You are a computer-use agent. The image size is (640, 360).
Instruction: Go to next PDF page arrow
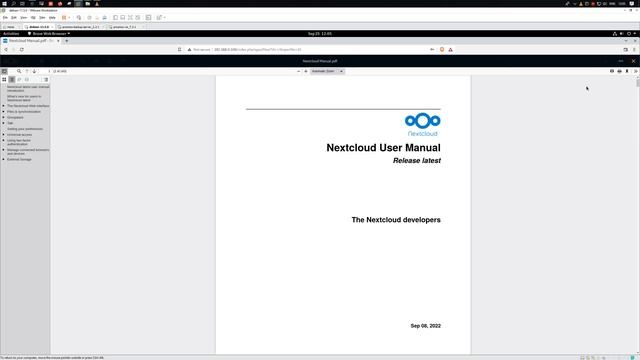[x=34, y=71]
